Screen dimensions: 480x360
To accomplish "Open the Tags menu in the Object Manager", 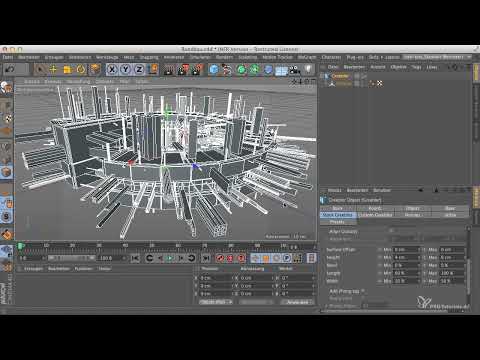I will (416, 67).
